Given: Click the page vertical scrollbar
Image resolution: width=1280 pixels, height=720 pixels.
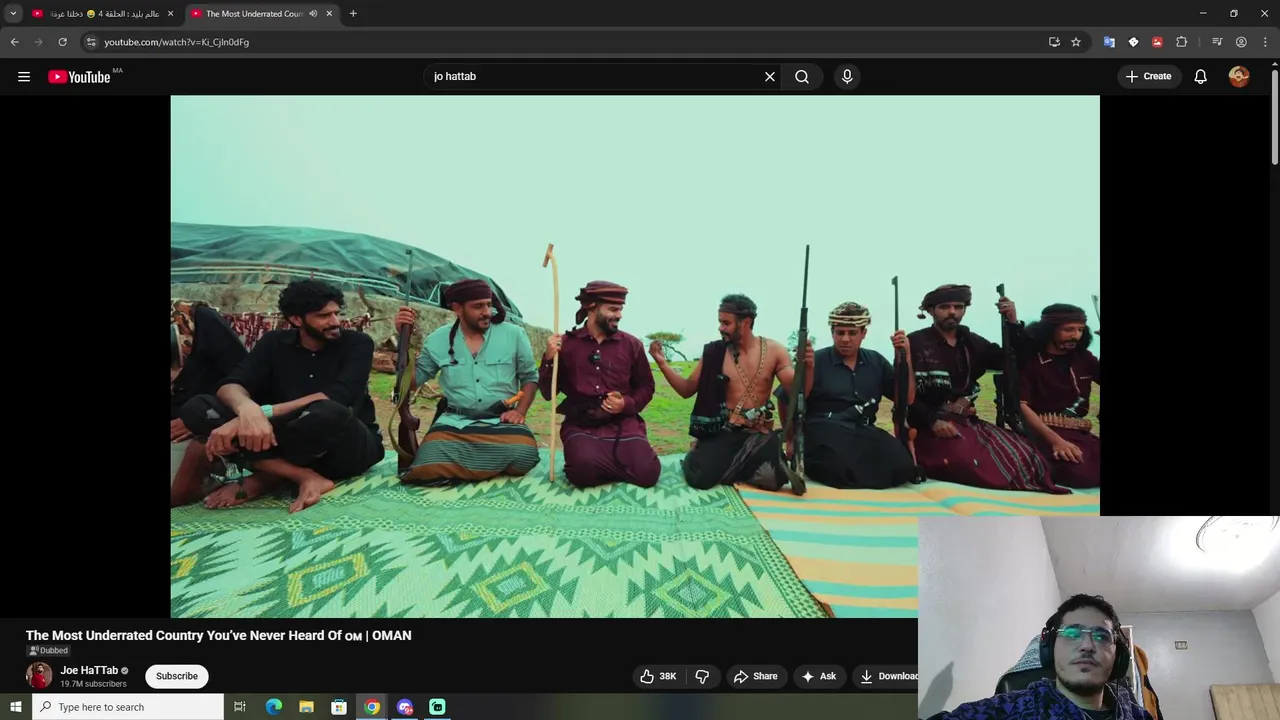Looking at the screenshot, I should 1274,118.
